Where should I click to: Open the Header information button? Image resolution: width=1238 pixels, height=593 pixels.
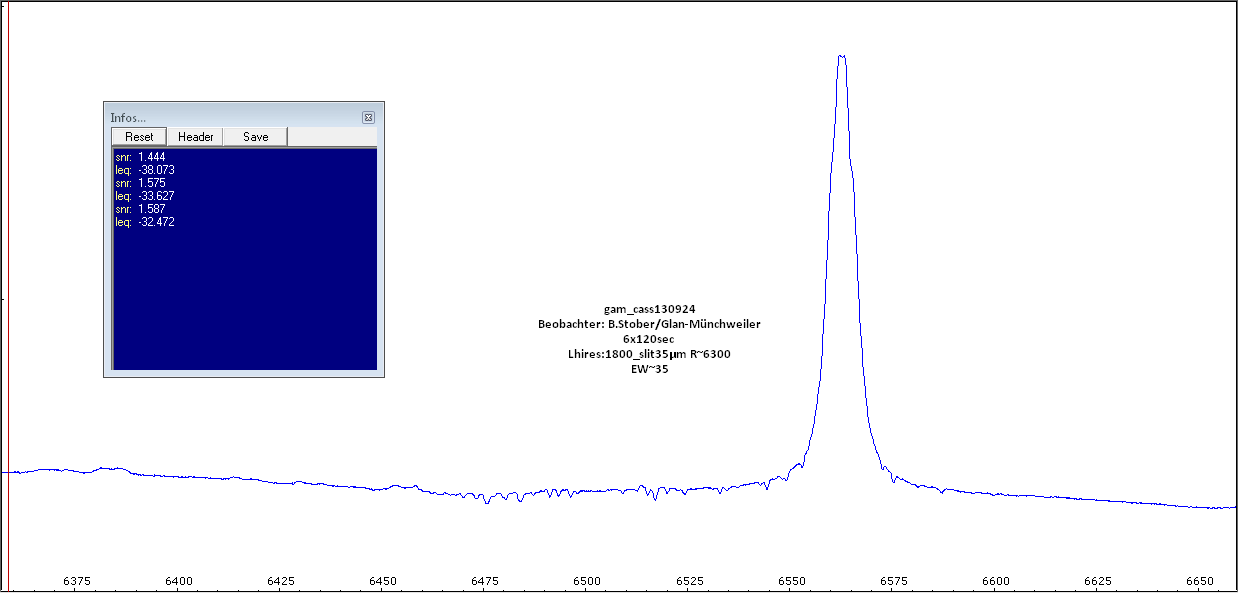point(195,137)
